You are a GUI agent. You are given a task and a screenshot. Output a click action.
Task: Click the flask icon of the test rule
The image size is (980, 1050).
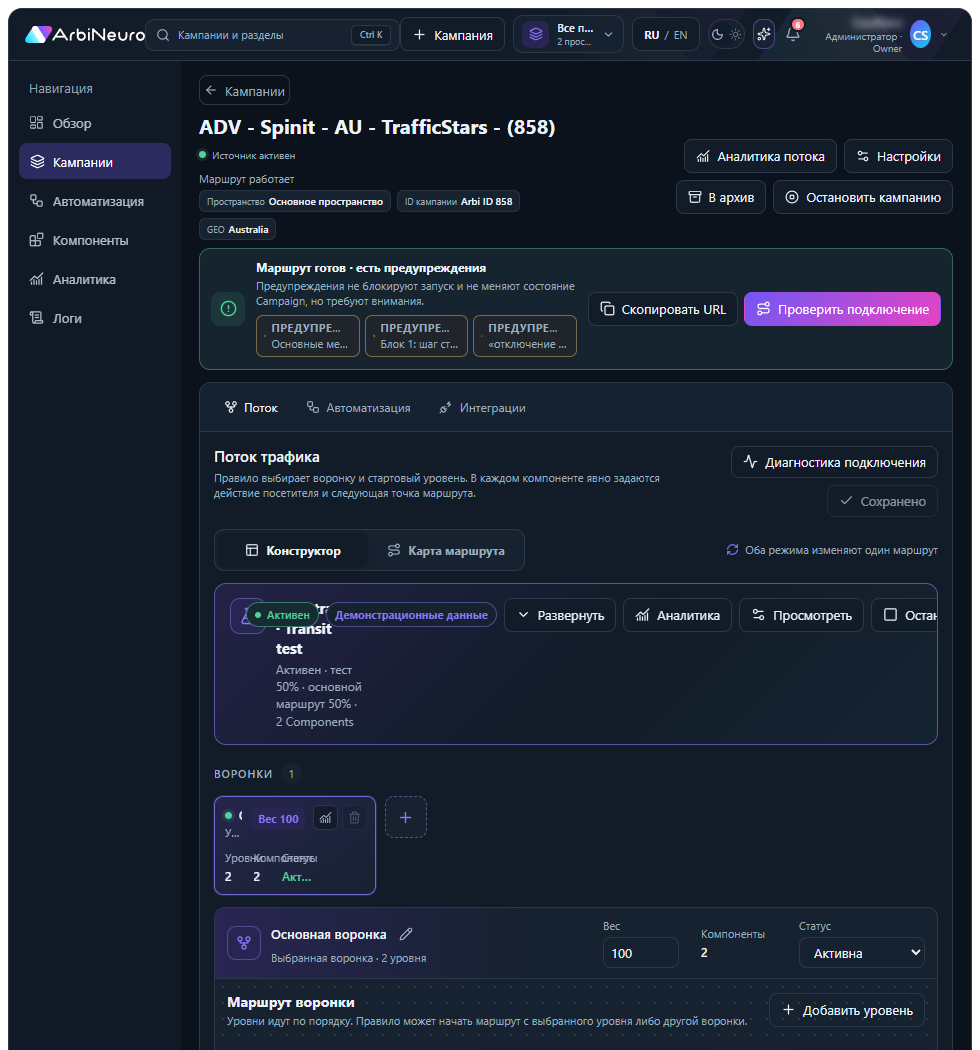[x=245, y=616]
